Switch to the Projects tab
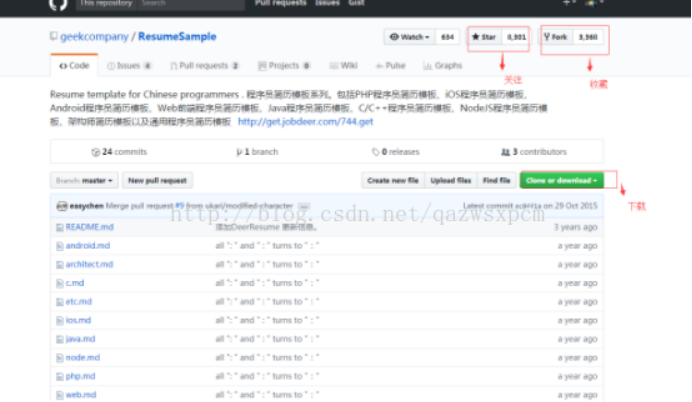 [x=284, y=66]
